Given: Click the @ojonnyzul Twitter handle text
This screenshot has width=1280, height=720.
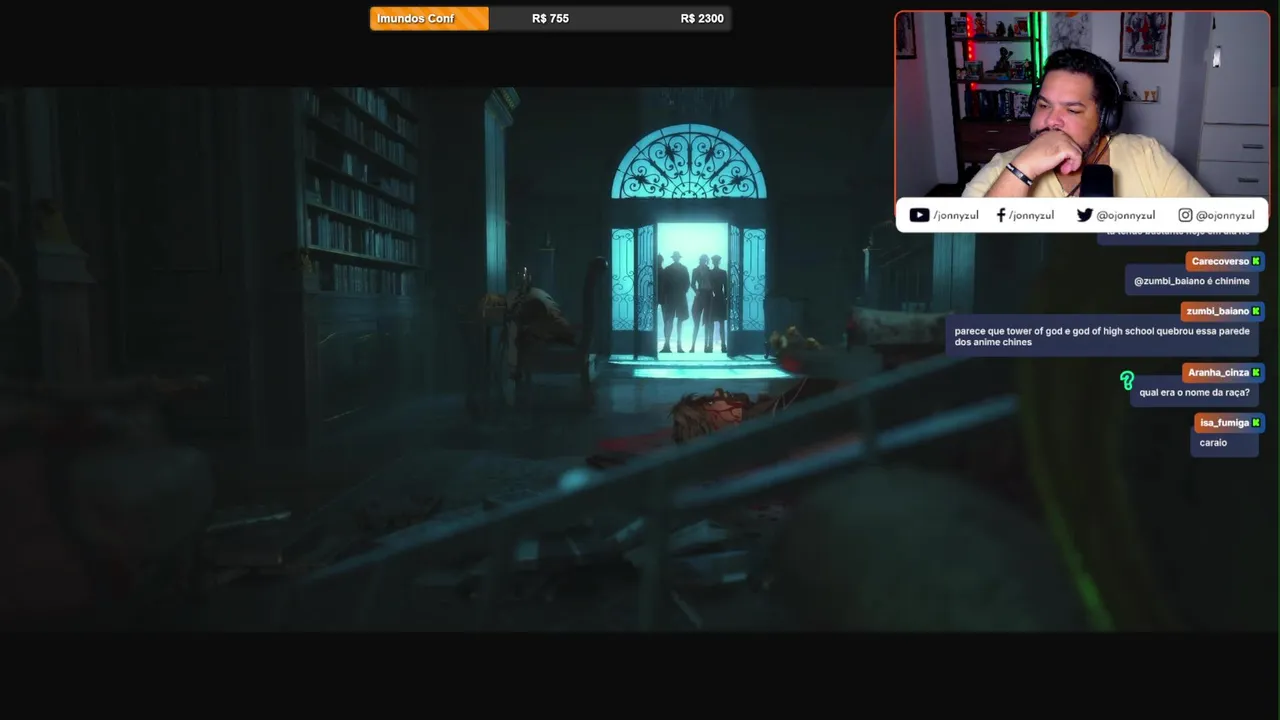Looking at the screenshot, I should (x=1126, y=215).
